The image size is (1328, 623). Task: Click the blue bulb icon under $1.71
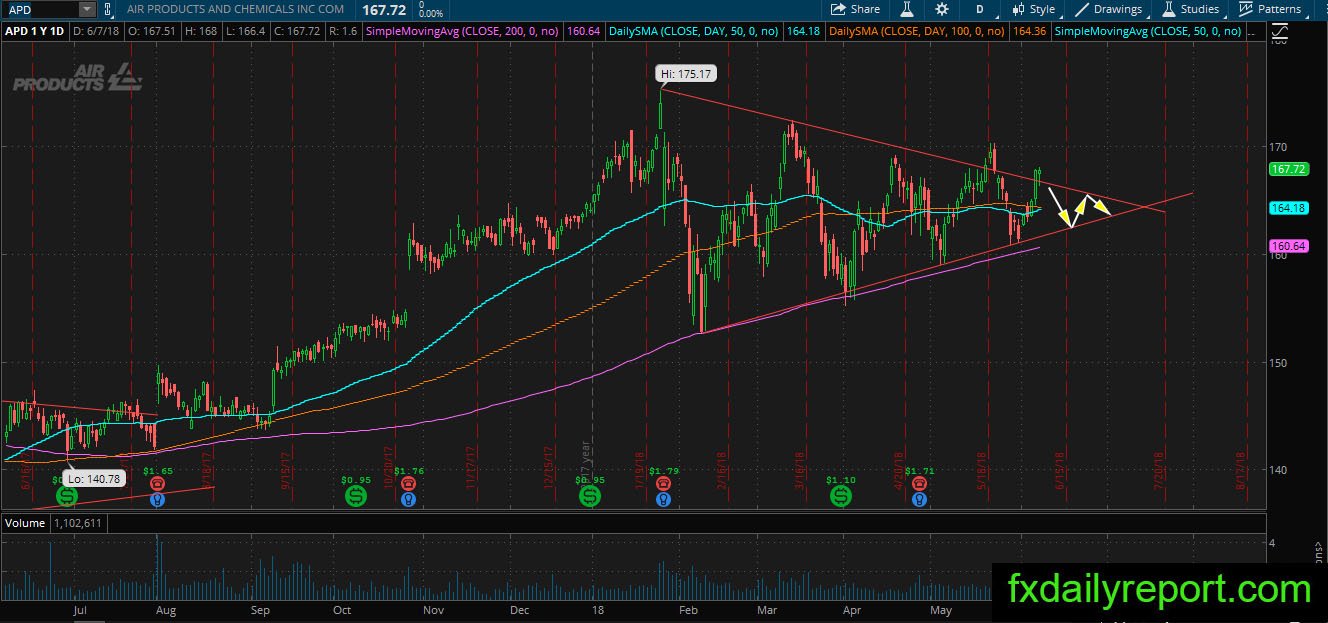click(x=918, y=498)
